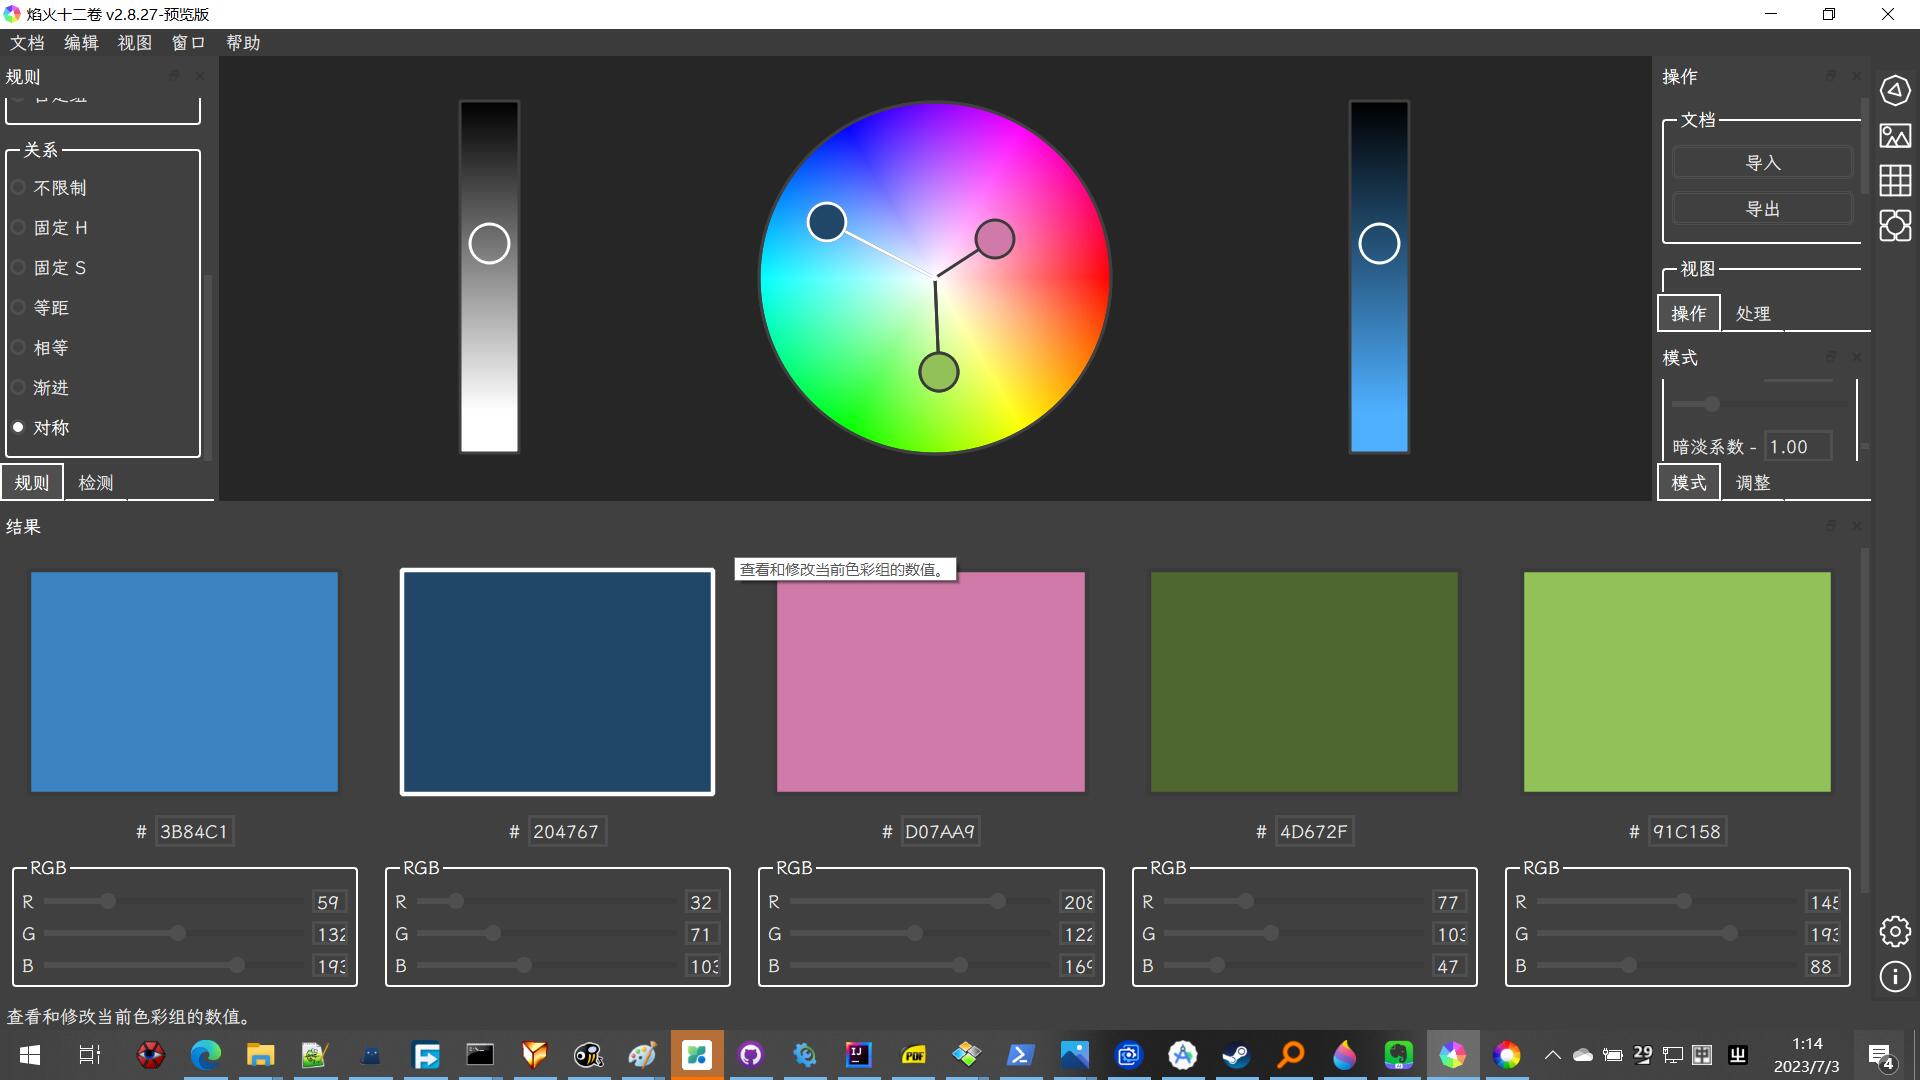Image resolution: width=1920 pixels, height=1080 pixels.
Task: Open the color wheel view icon
Action: pyautogui.click(x=1895, y=91)
